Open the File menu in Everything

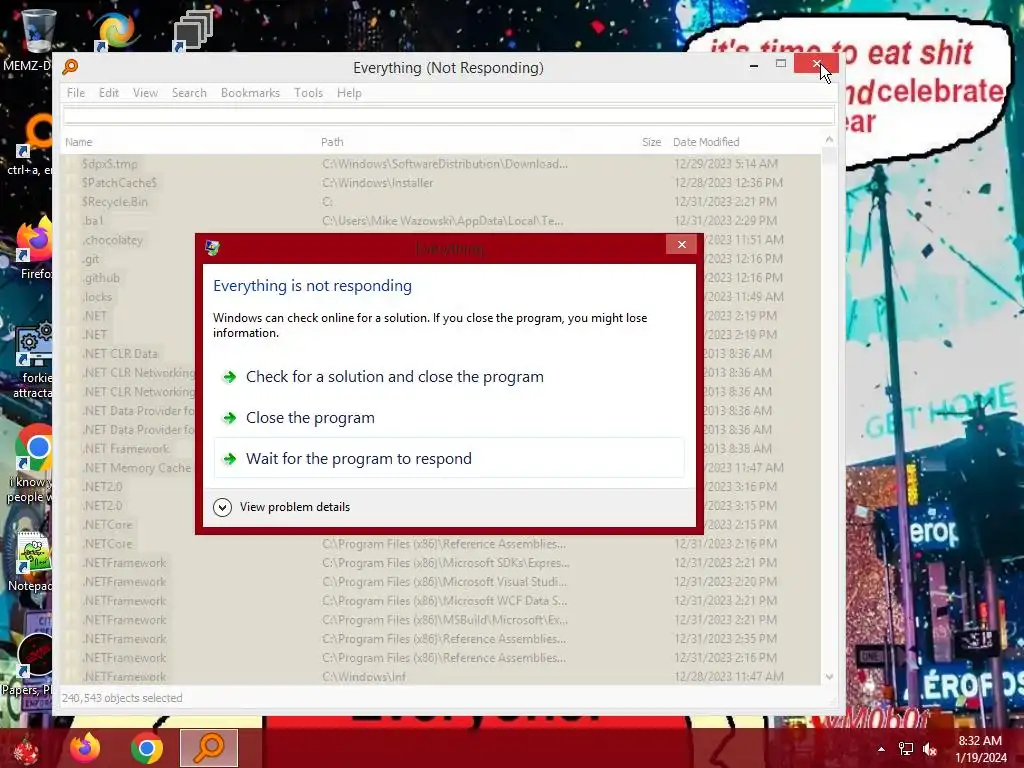(x=76, y=93)
